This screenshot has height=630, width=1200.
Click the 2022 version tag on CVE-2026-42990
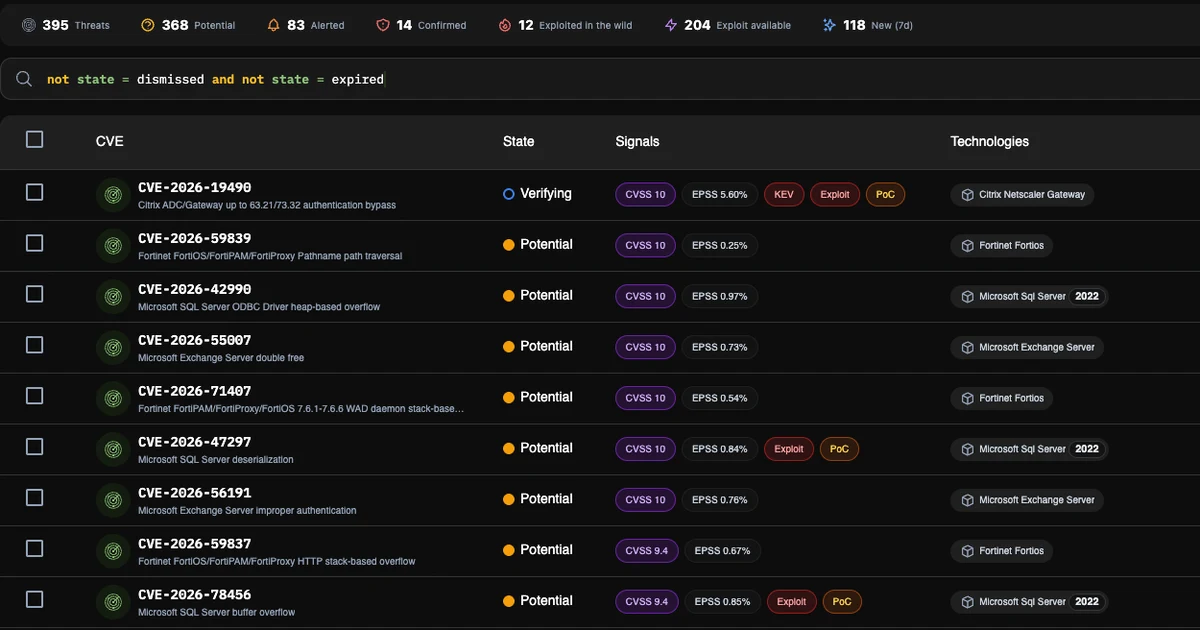pos(1087,297)
